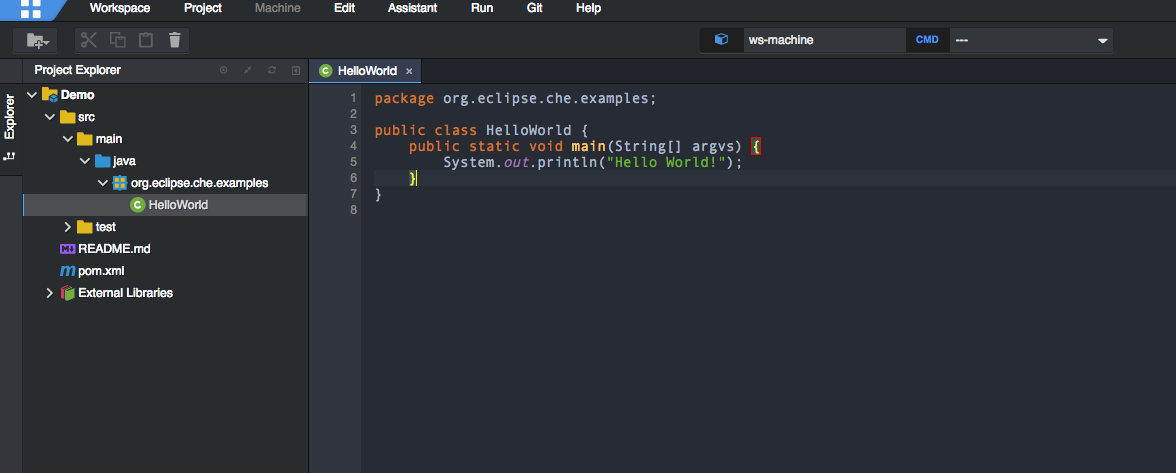Image resolution: width=1176 pixels, height=473 pixels.
Task: Open the new project folder toolbar button
Action: 35,40
